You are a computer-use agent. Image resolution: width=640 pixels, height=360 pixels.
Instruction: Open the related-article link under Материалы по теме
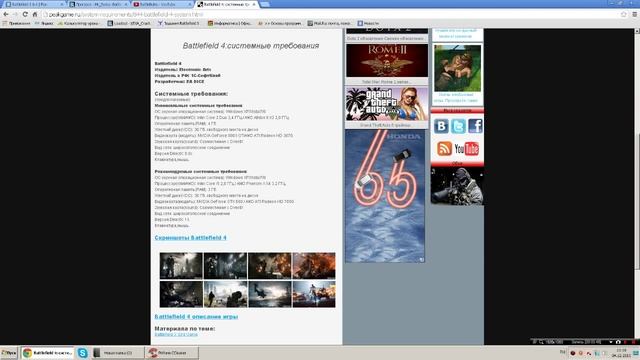click(x=176, y=334)
